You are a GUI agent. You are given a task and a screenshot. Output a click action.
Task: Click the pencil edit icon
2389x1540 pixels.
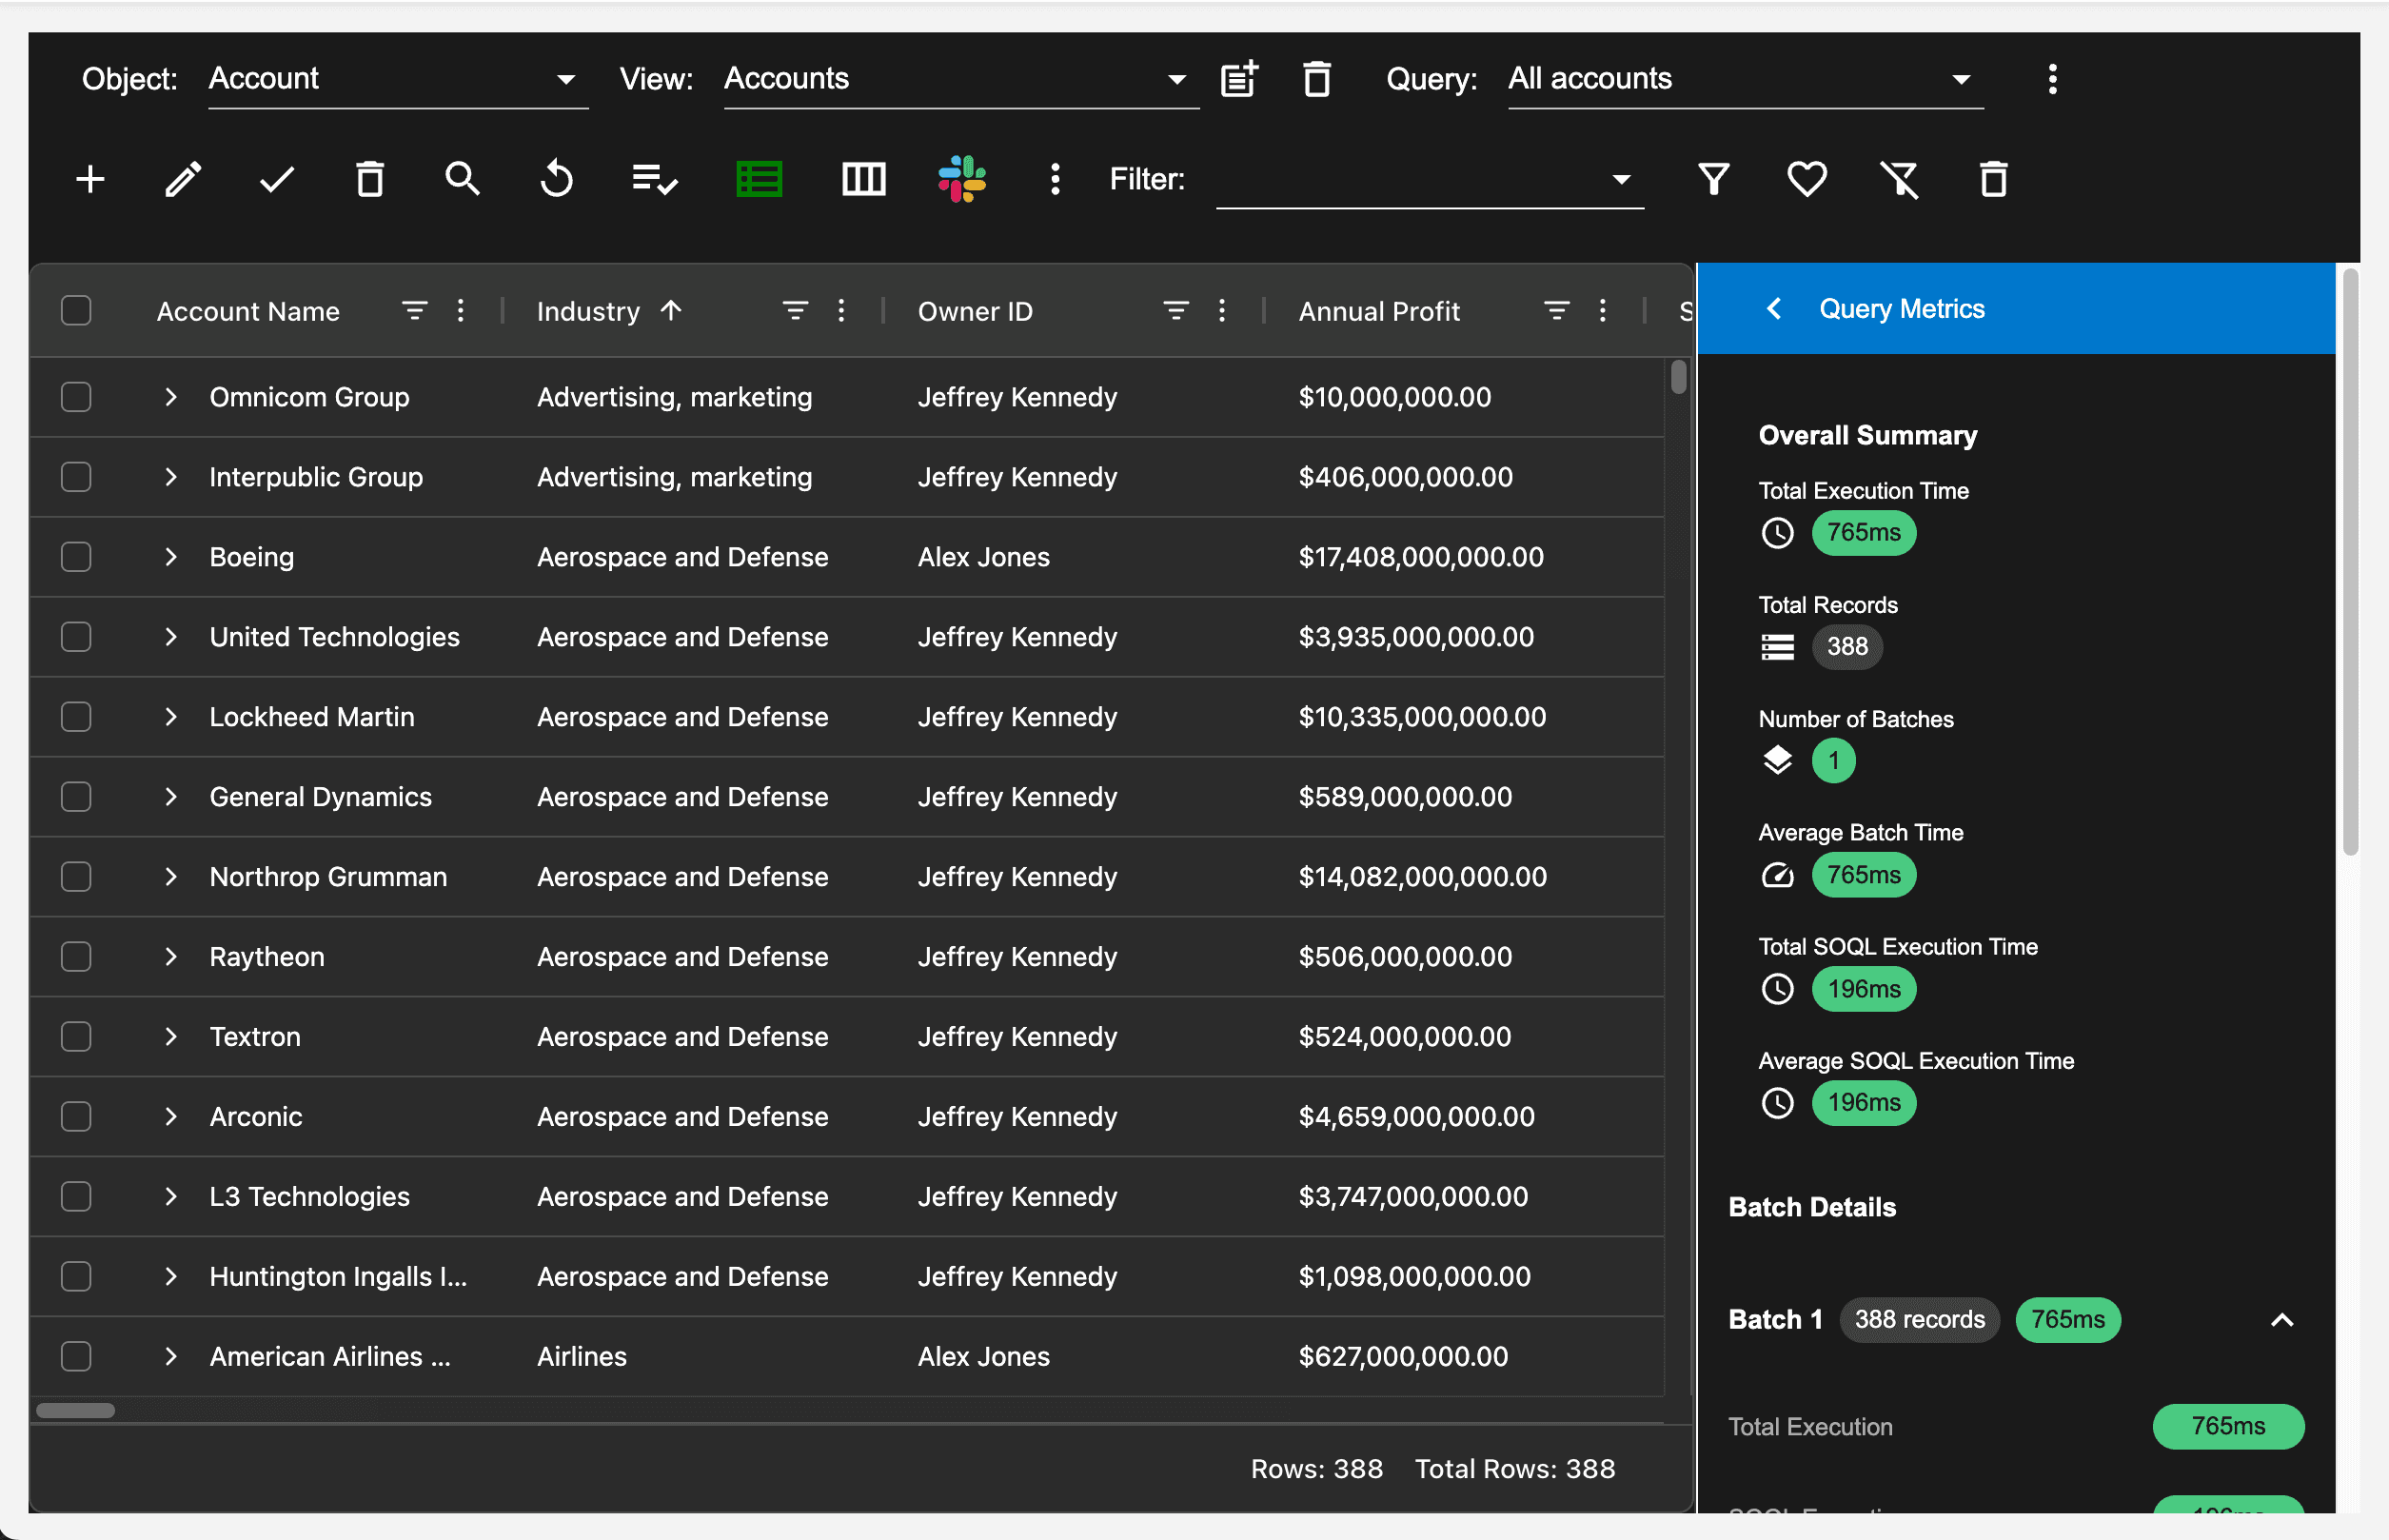point(183,180)
